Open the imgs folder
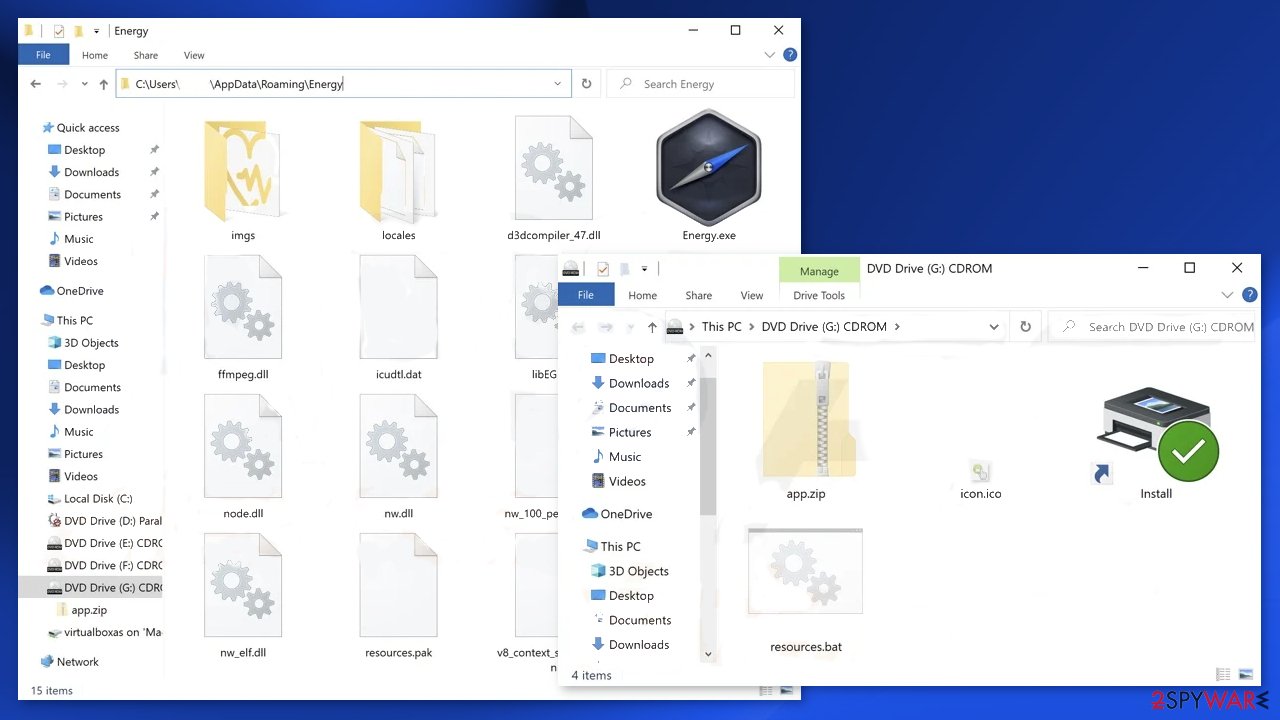The image size is (1280, 720). coord(242,170)
